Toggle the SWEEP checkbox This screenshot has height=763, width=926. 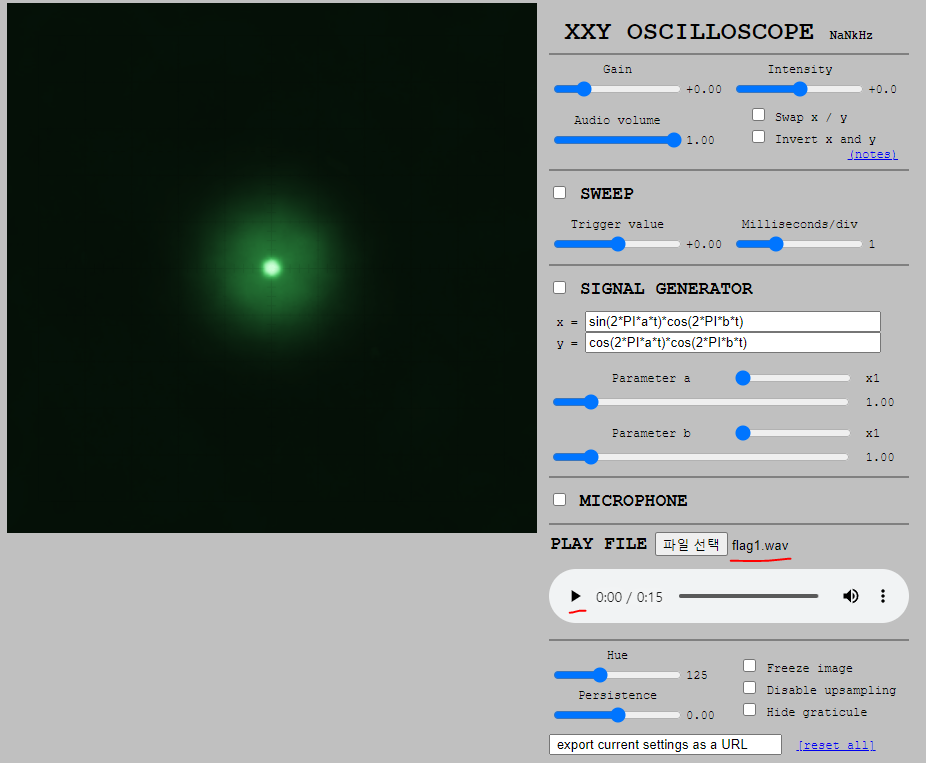[559, 193]
